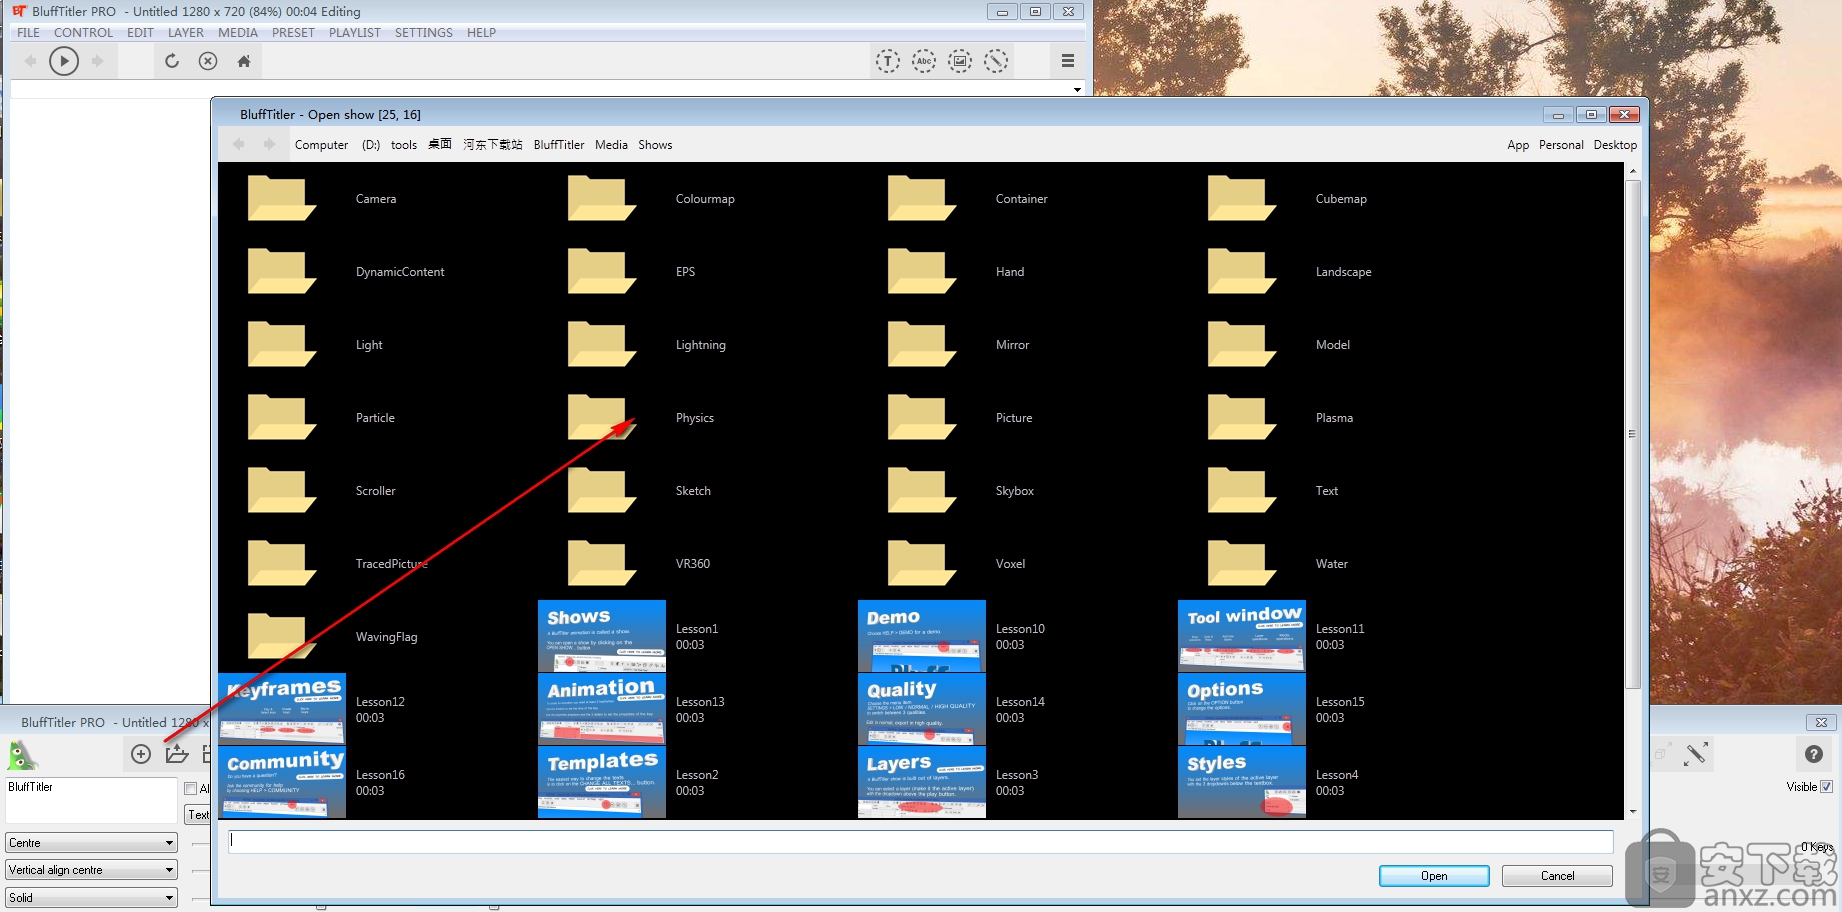Click the file name input field
This screenshot has height=912, width=1842.
coord(921,841)
